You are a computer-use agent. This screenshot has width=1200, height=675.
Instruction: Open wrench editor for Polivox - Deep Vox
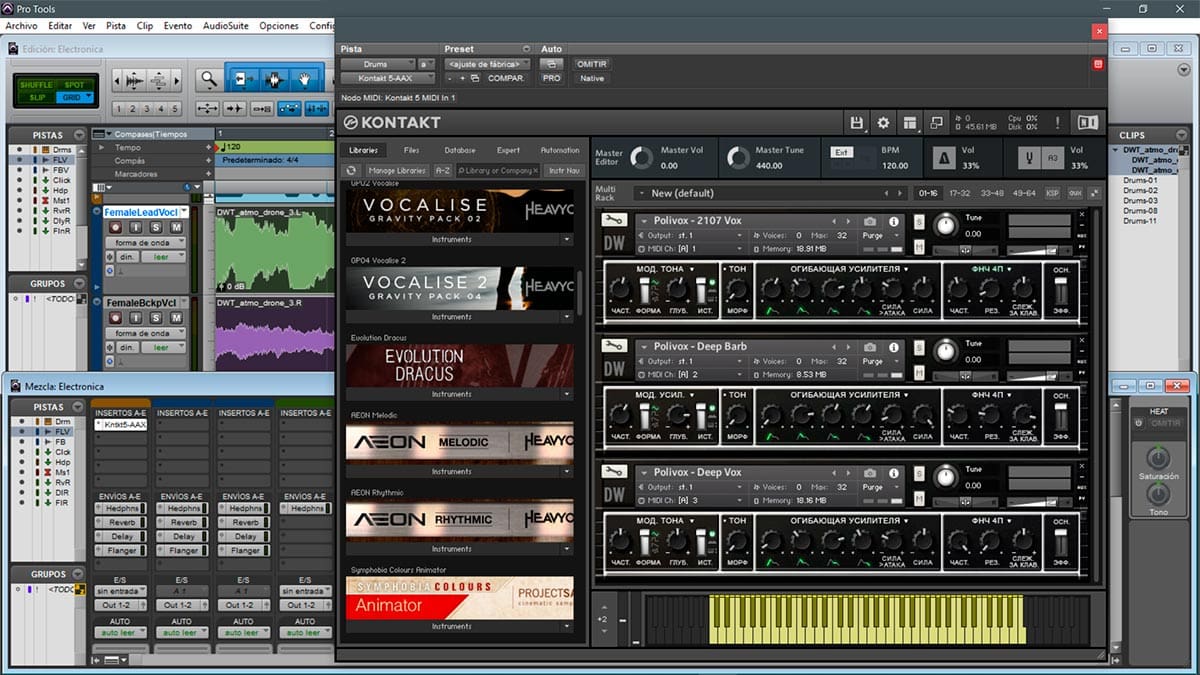[614, 472]
